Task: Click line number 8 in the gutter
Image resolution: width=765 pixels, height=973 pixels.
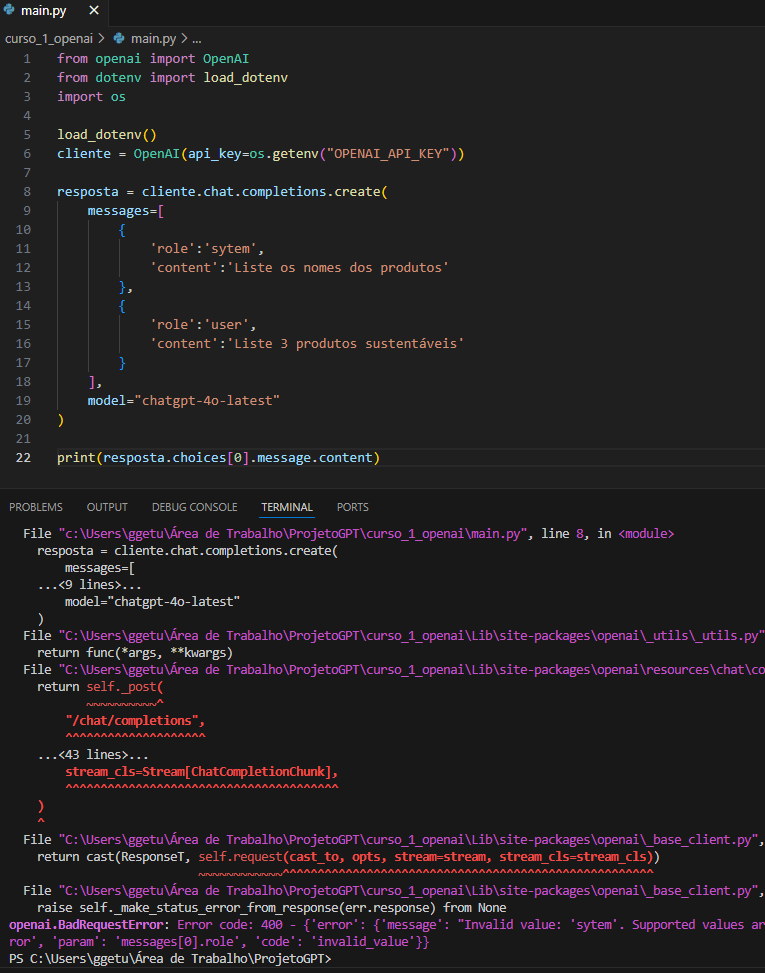Action: point(27,192)
